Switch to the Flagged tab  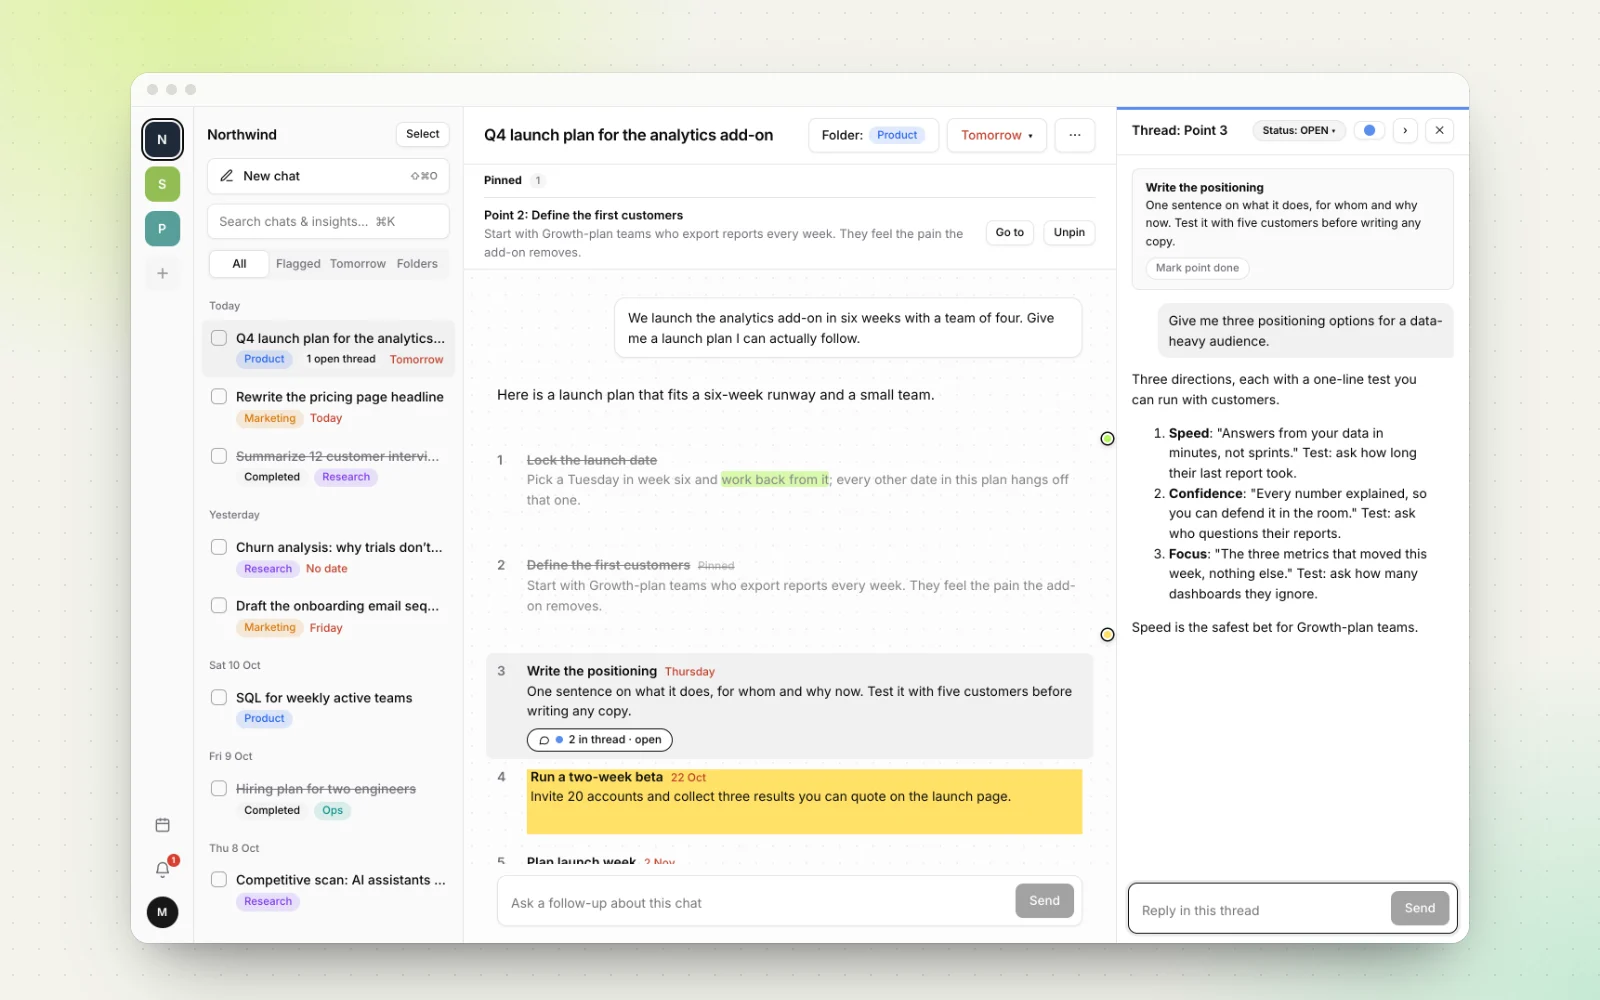[298, 264]
